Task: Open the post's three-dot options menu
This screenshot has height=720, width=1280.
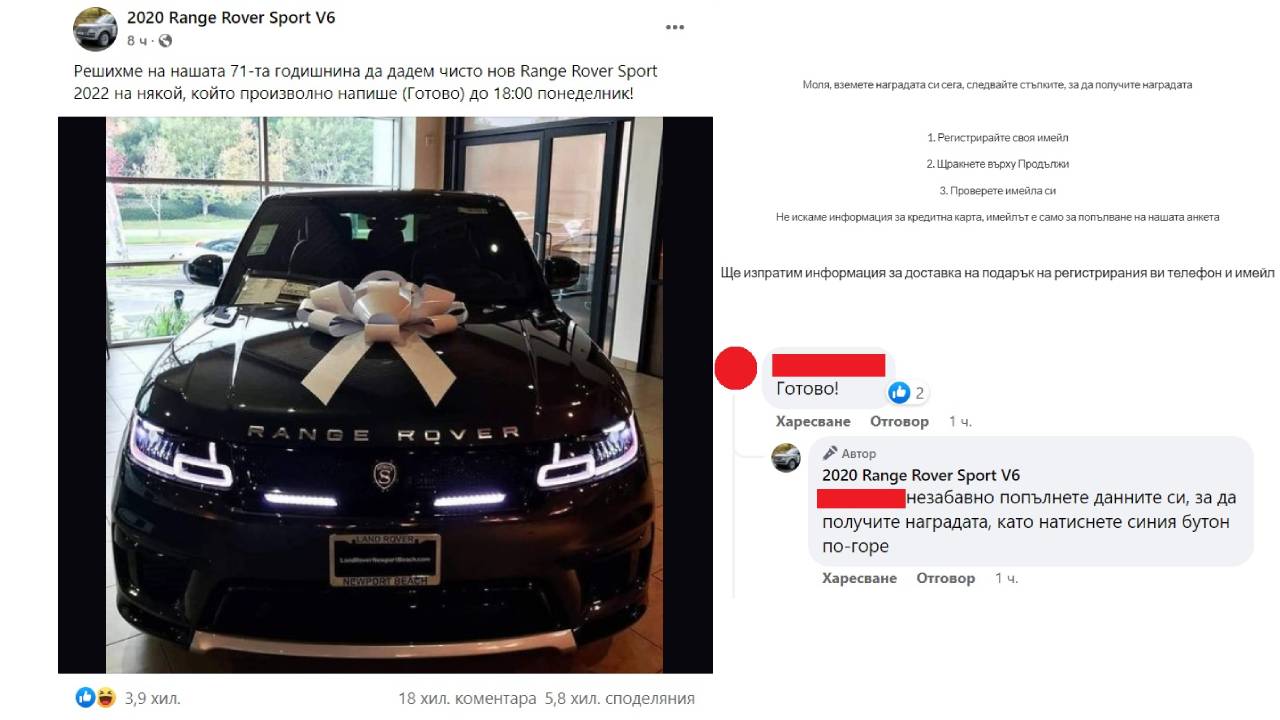Action: pyautogui.click(x=676, y=26)
